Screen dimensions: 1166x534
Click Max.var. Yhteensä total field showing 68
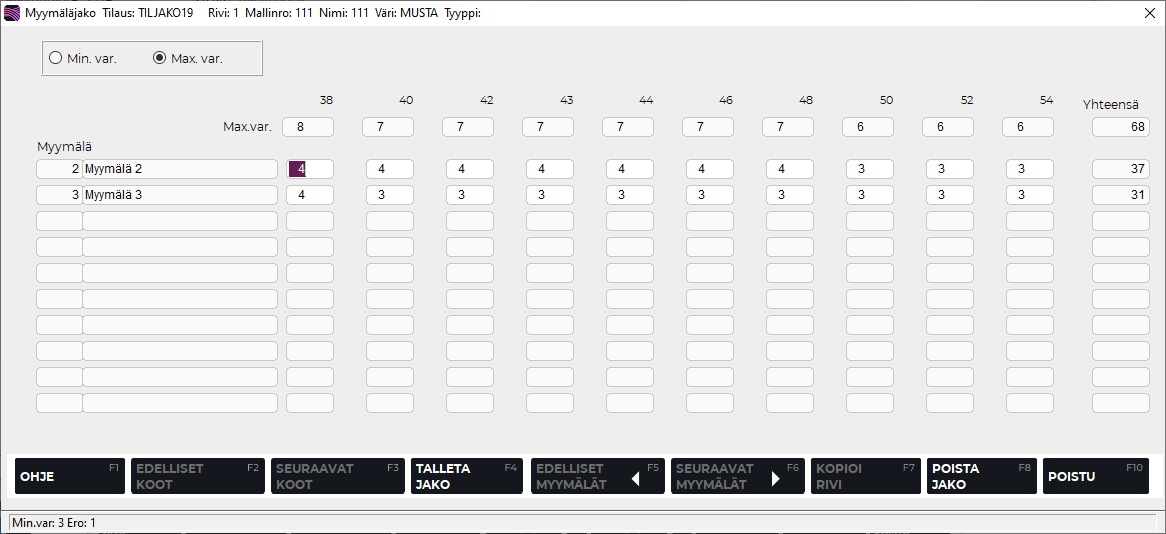pyautogui.click(x=1120, y=127)
